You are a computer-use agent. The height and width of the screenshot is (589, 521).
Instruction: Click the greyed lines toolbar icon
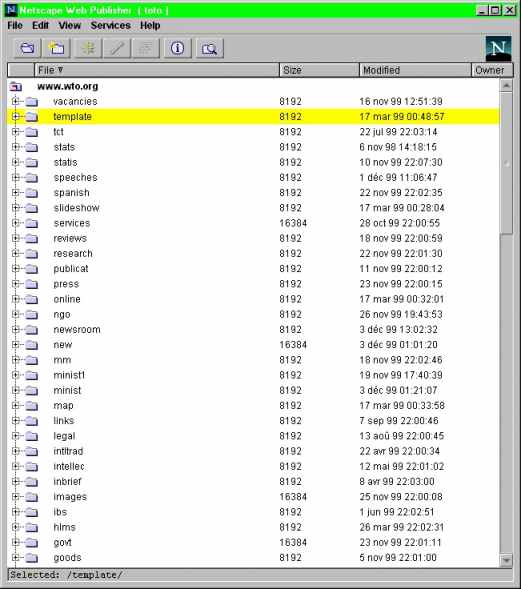pos(146,48)
